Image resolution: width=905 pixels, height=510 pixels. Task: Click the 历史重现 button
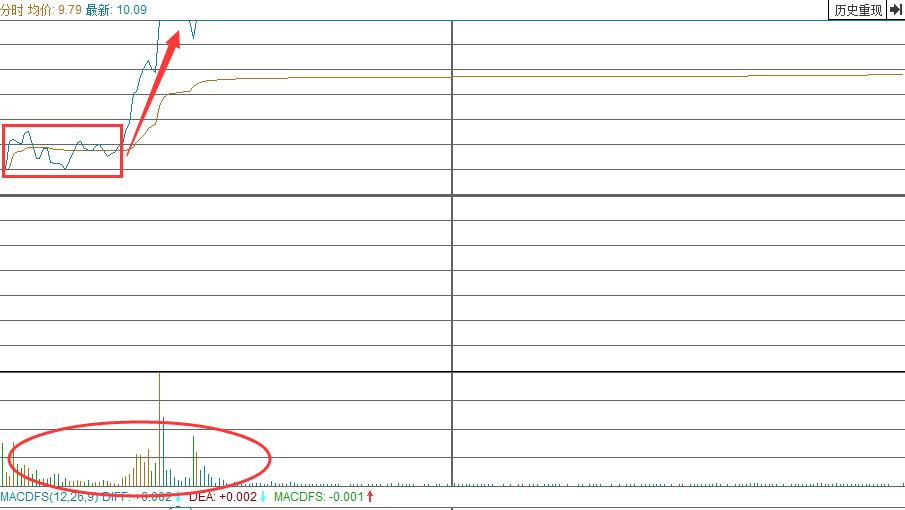[x=858, y=10]
